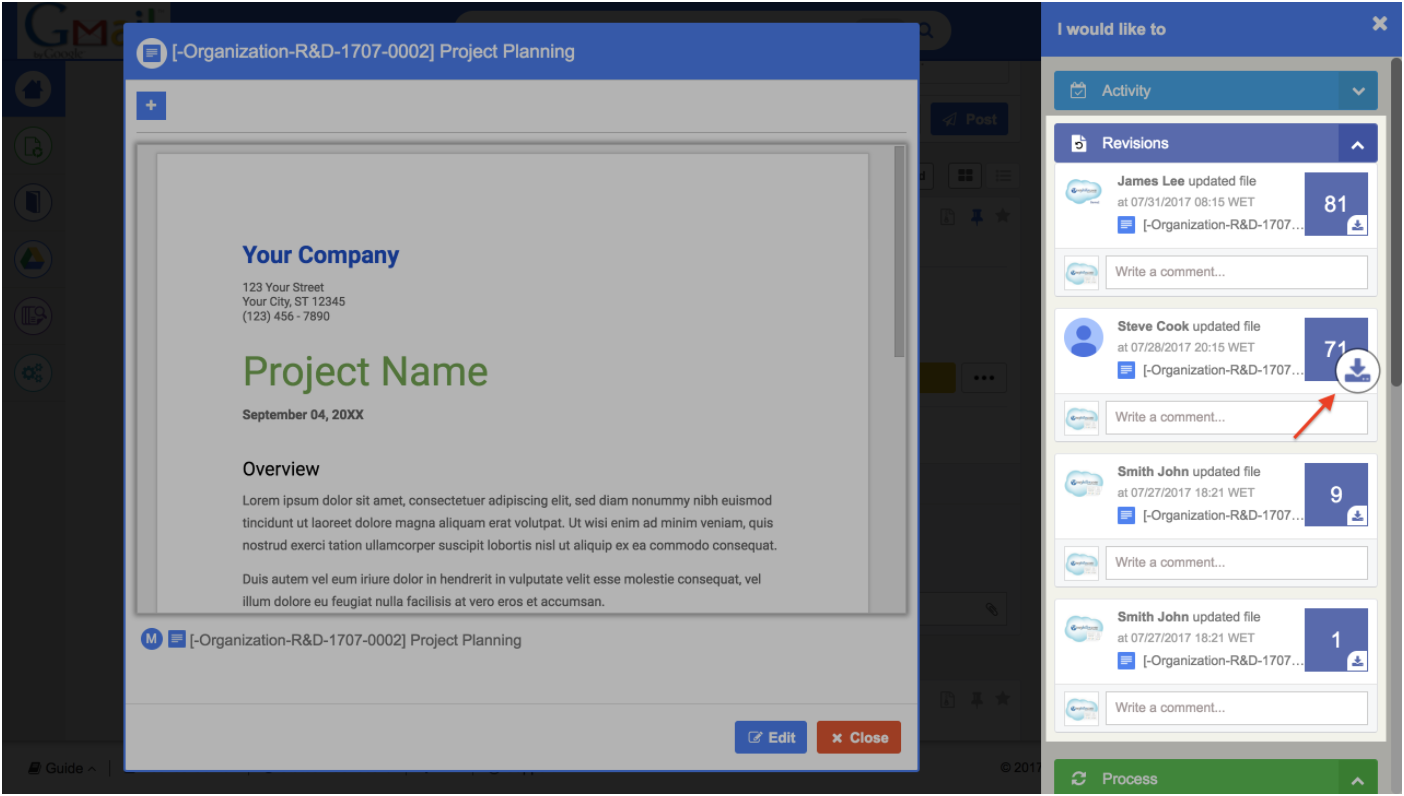This screenshot has width=1404, height=796.
Task: Click the Activity calendar icon
Action: 1078,91
